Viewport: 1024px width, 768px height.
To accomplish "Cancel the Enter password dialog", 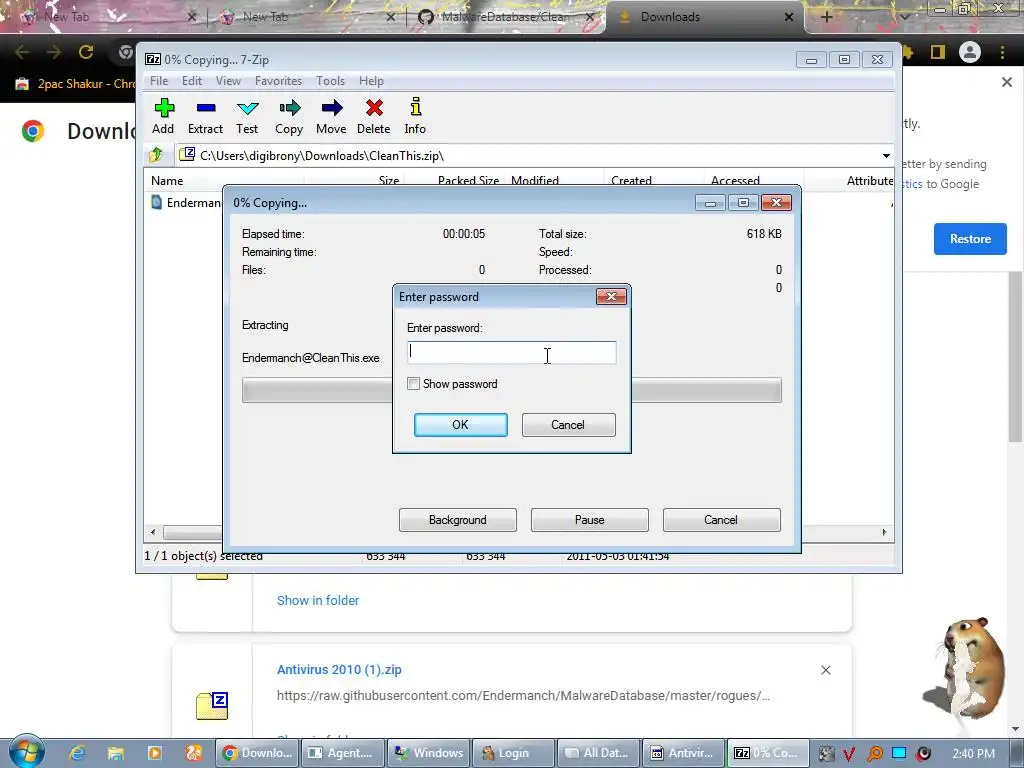I will coord(568,424).
